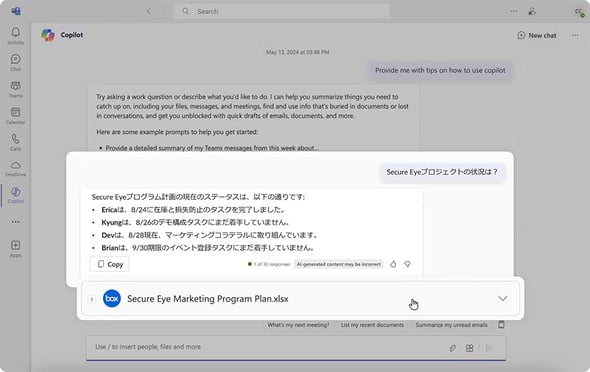Click the Dev marketing collateral line
Image resolution: width=590 pixels, height=372 pixels.
coord(210,235)
